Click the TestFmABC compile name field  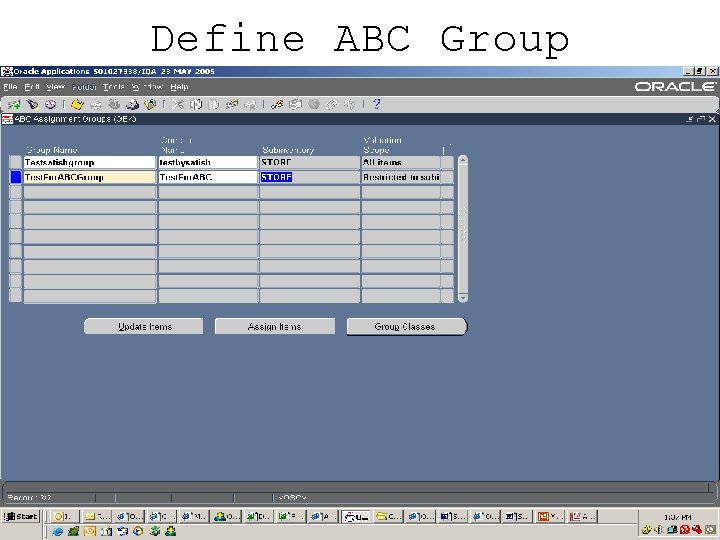[208, 177]
